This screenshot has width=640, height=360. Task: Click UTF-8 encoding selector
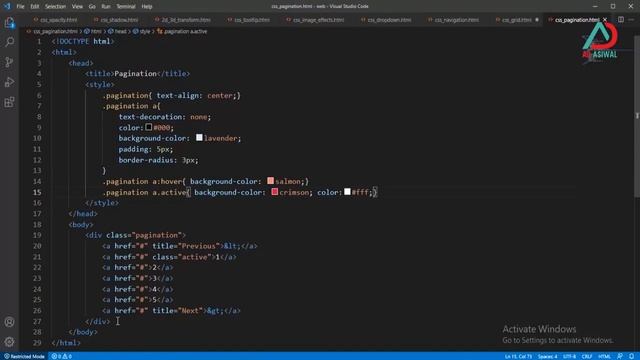click(569, 356)
